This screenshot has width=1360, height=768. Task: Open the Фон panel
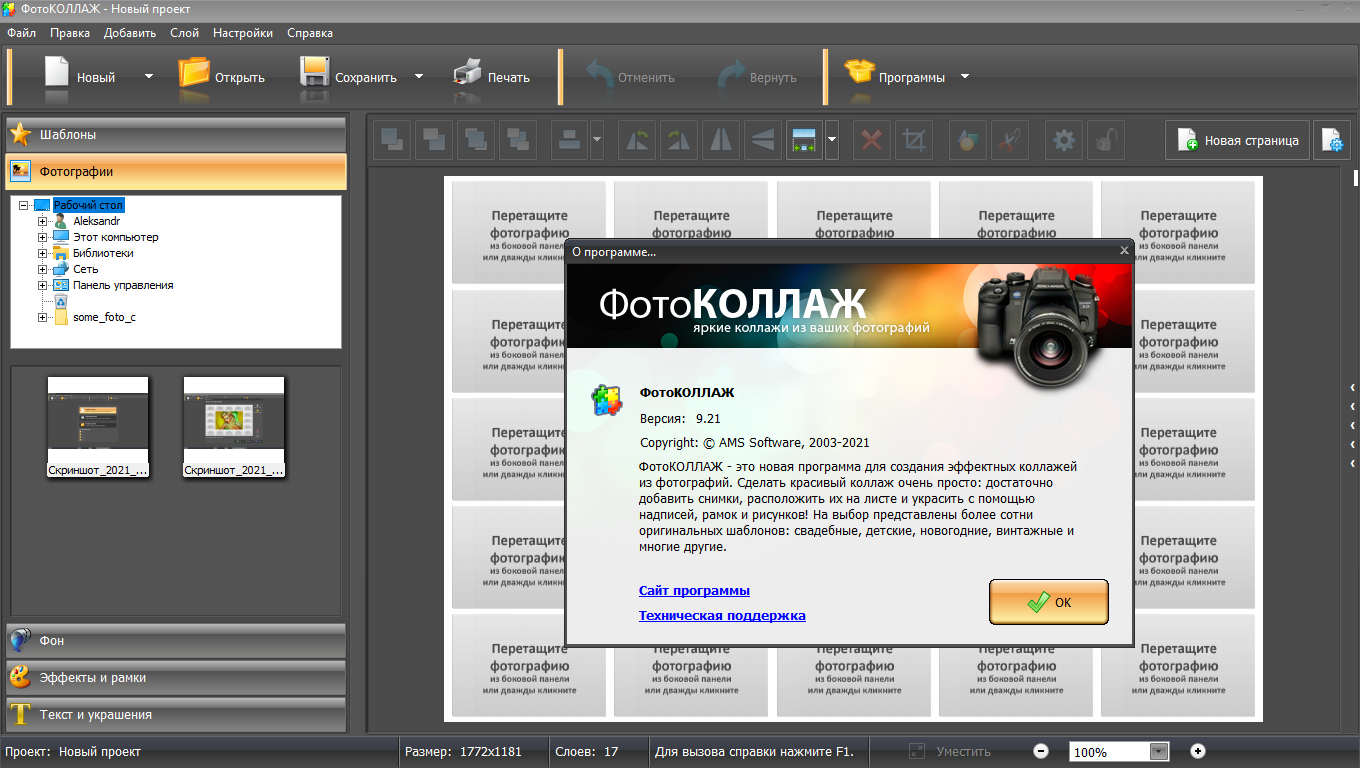(x=176, y=641)
